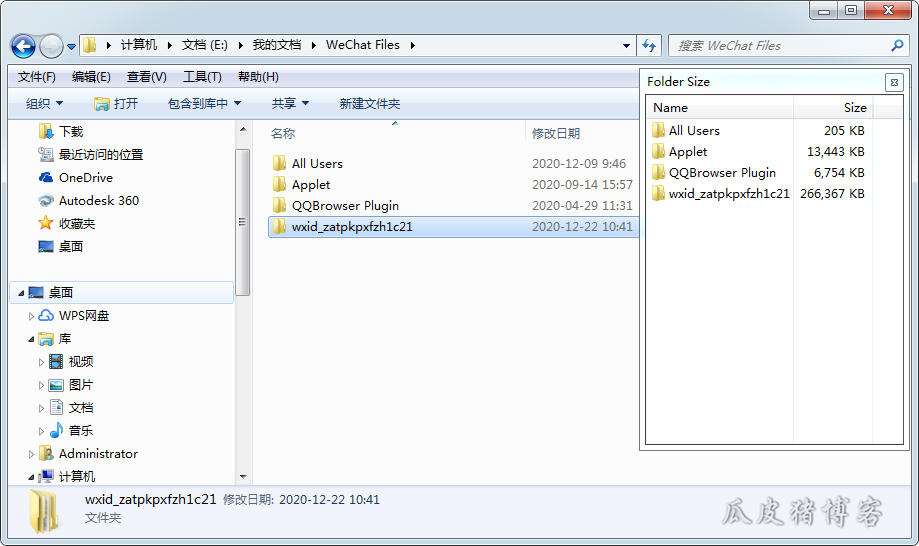Sort by Name column in Folder Size
Screen dimensions: 919x546
(x=722, y=108)
